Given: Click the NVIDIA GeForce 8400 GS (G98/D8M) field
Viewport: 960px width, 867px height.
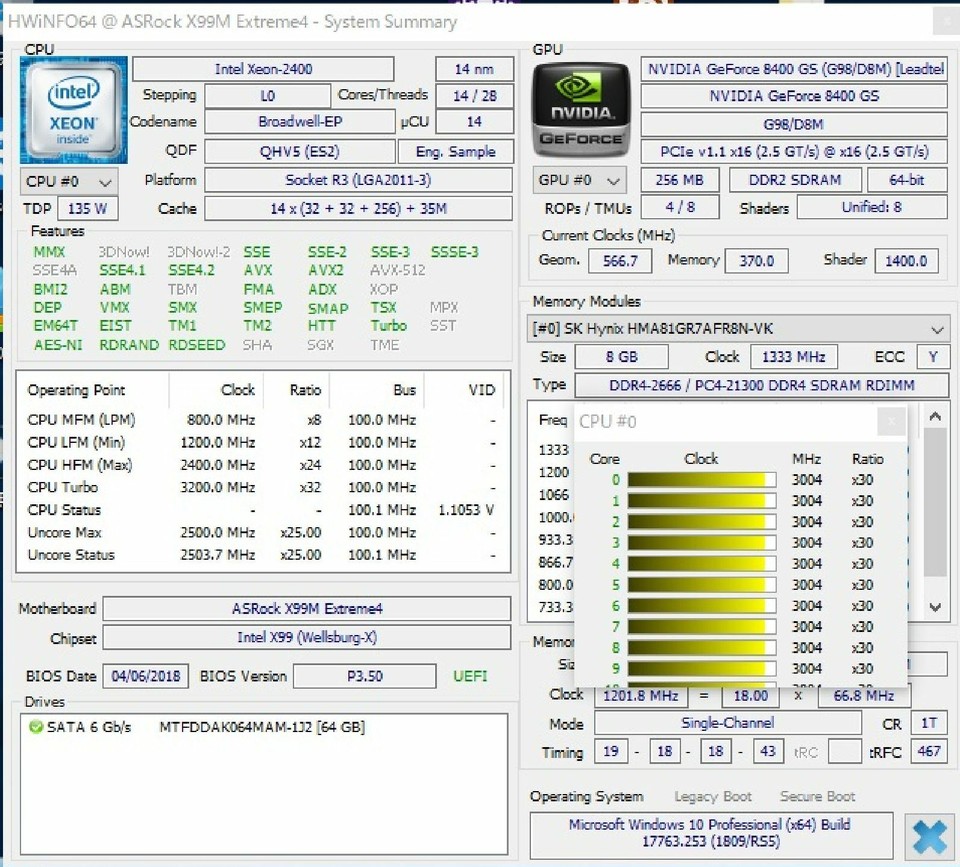Looking at the screenshot, I should [794, 69].
